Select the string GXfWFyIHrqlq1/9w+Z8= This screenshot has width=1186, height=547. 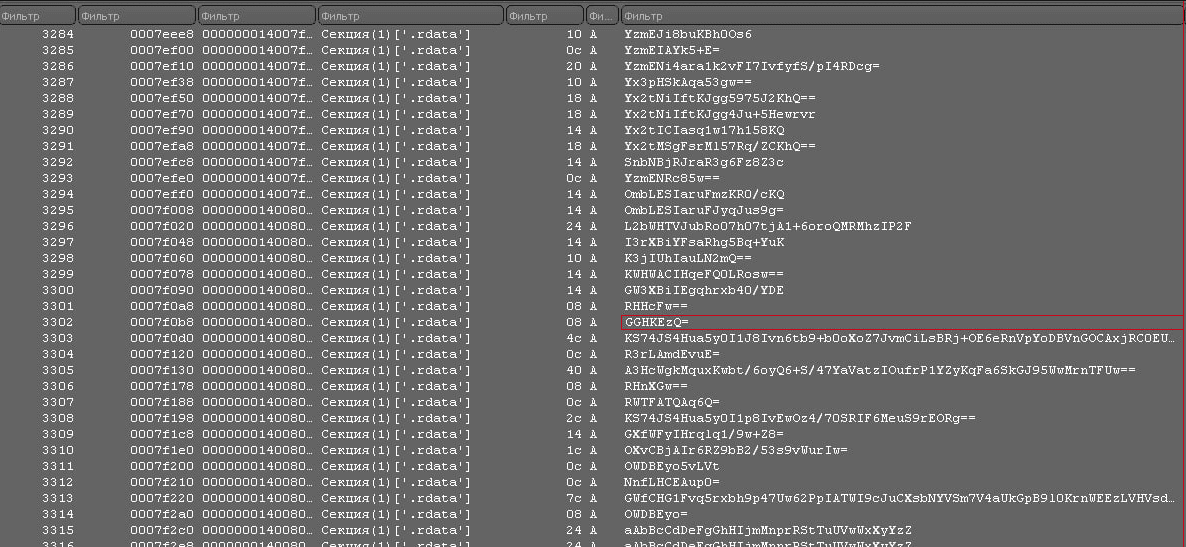704,434
